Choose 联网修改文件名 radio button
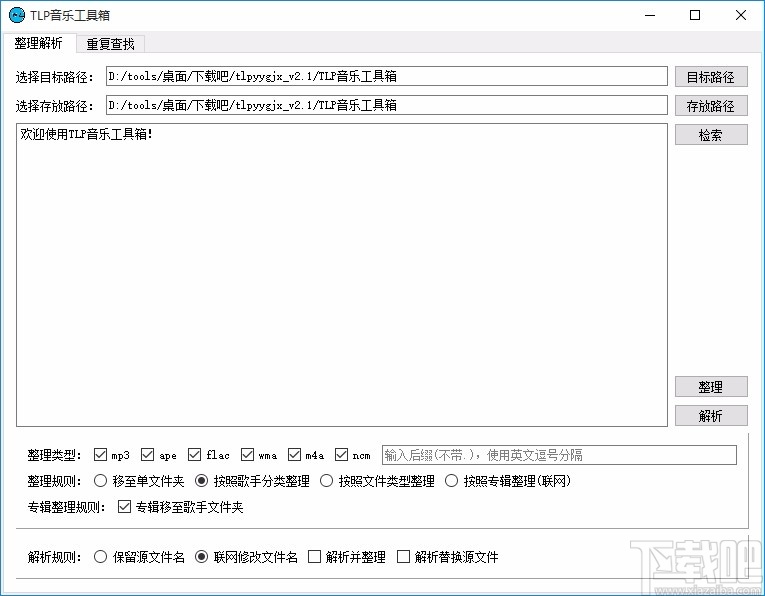Screen dimensions: 765x596 [x=201, y=556]
